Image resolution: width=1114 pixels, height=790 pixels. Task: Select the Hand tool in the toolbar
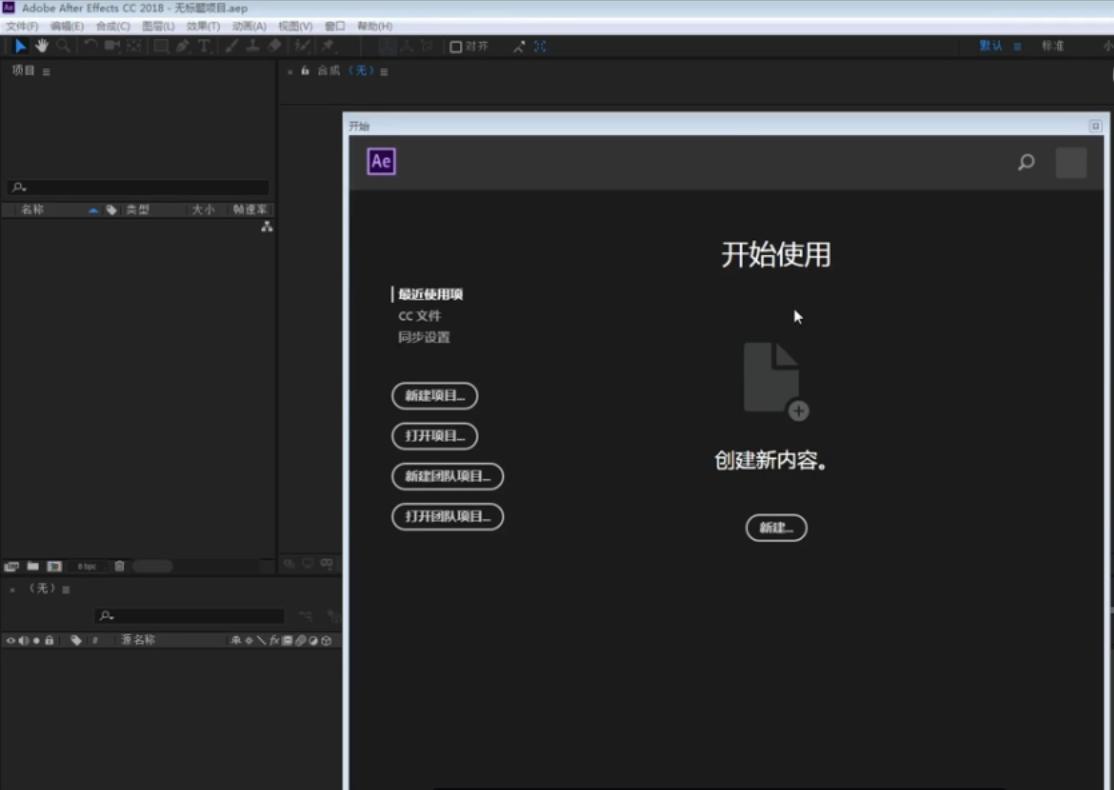41,46
